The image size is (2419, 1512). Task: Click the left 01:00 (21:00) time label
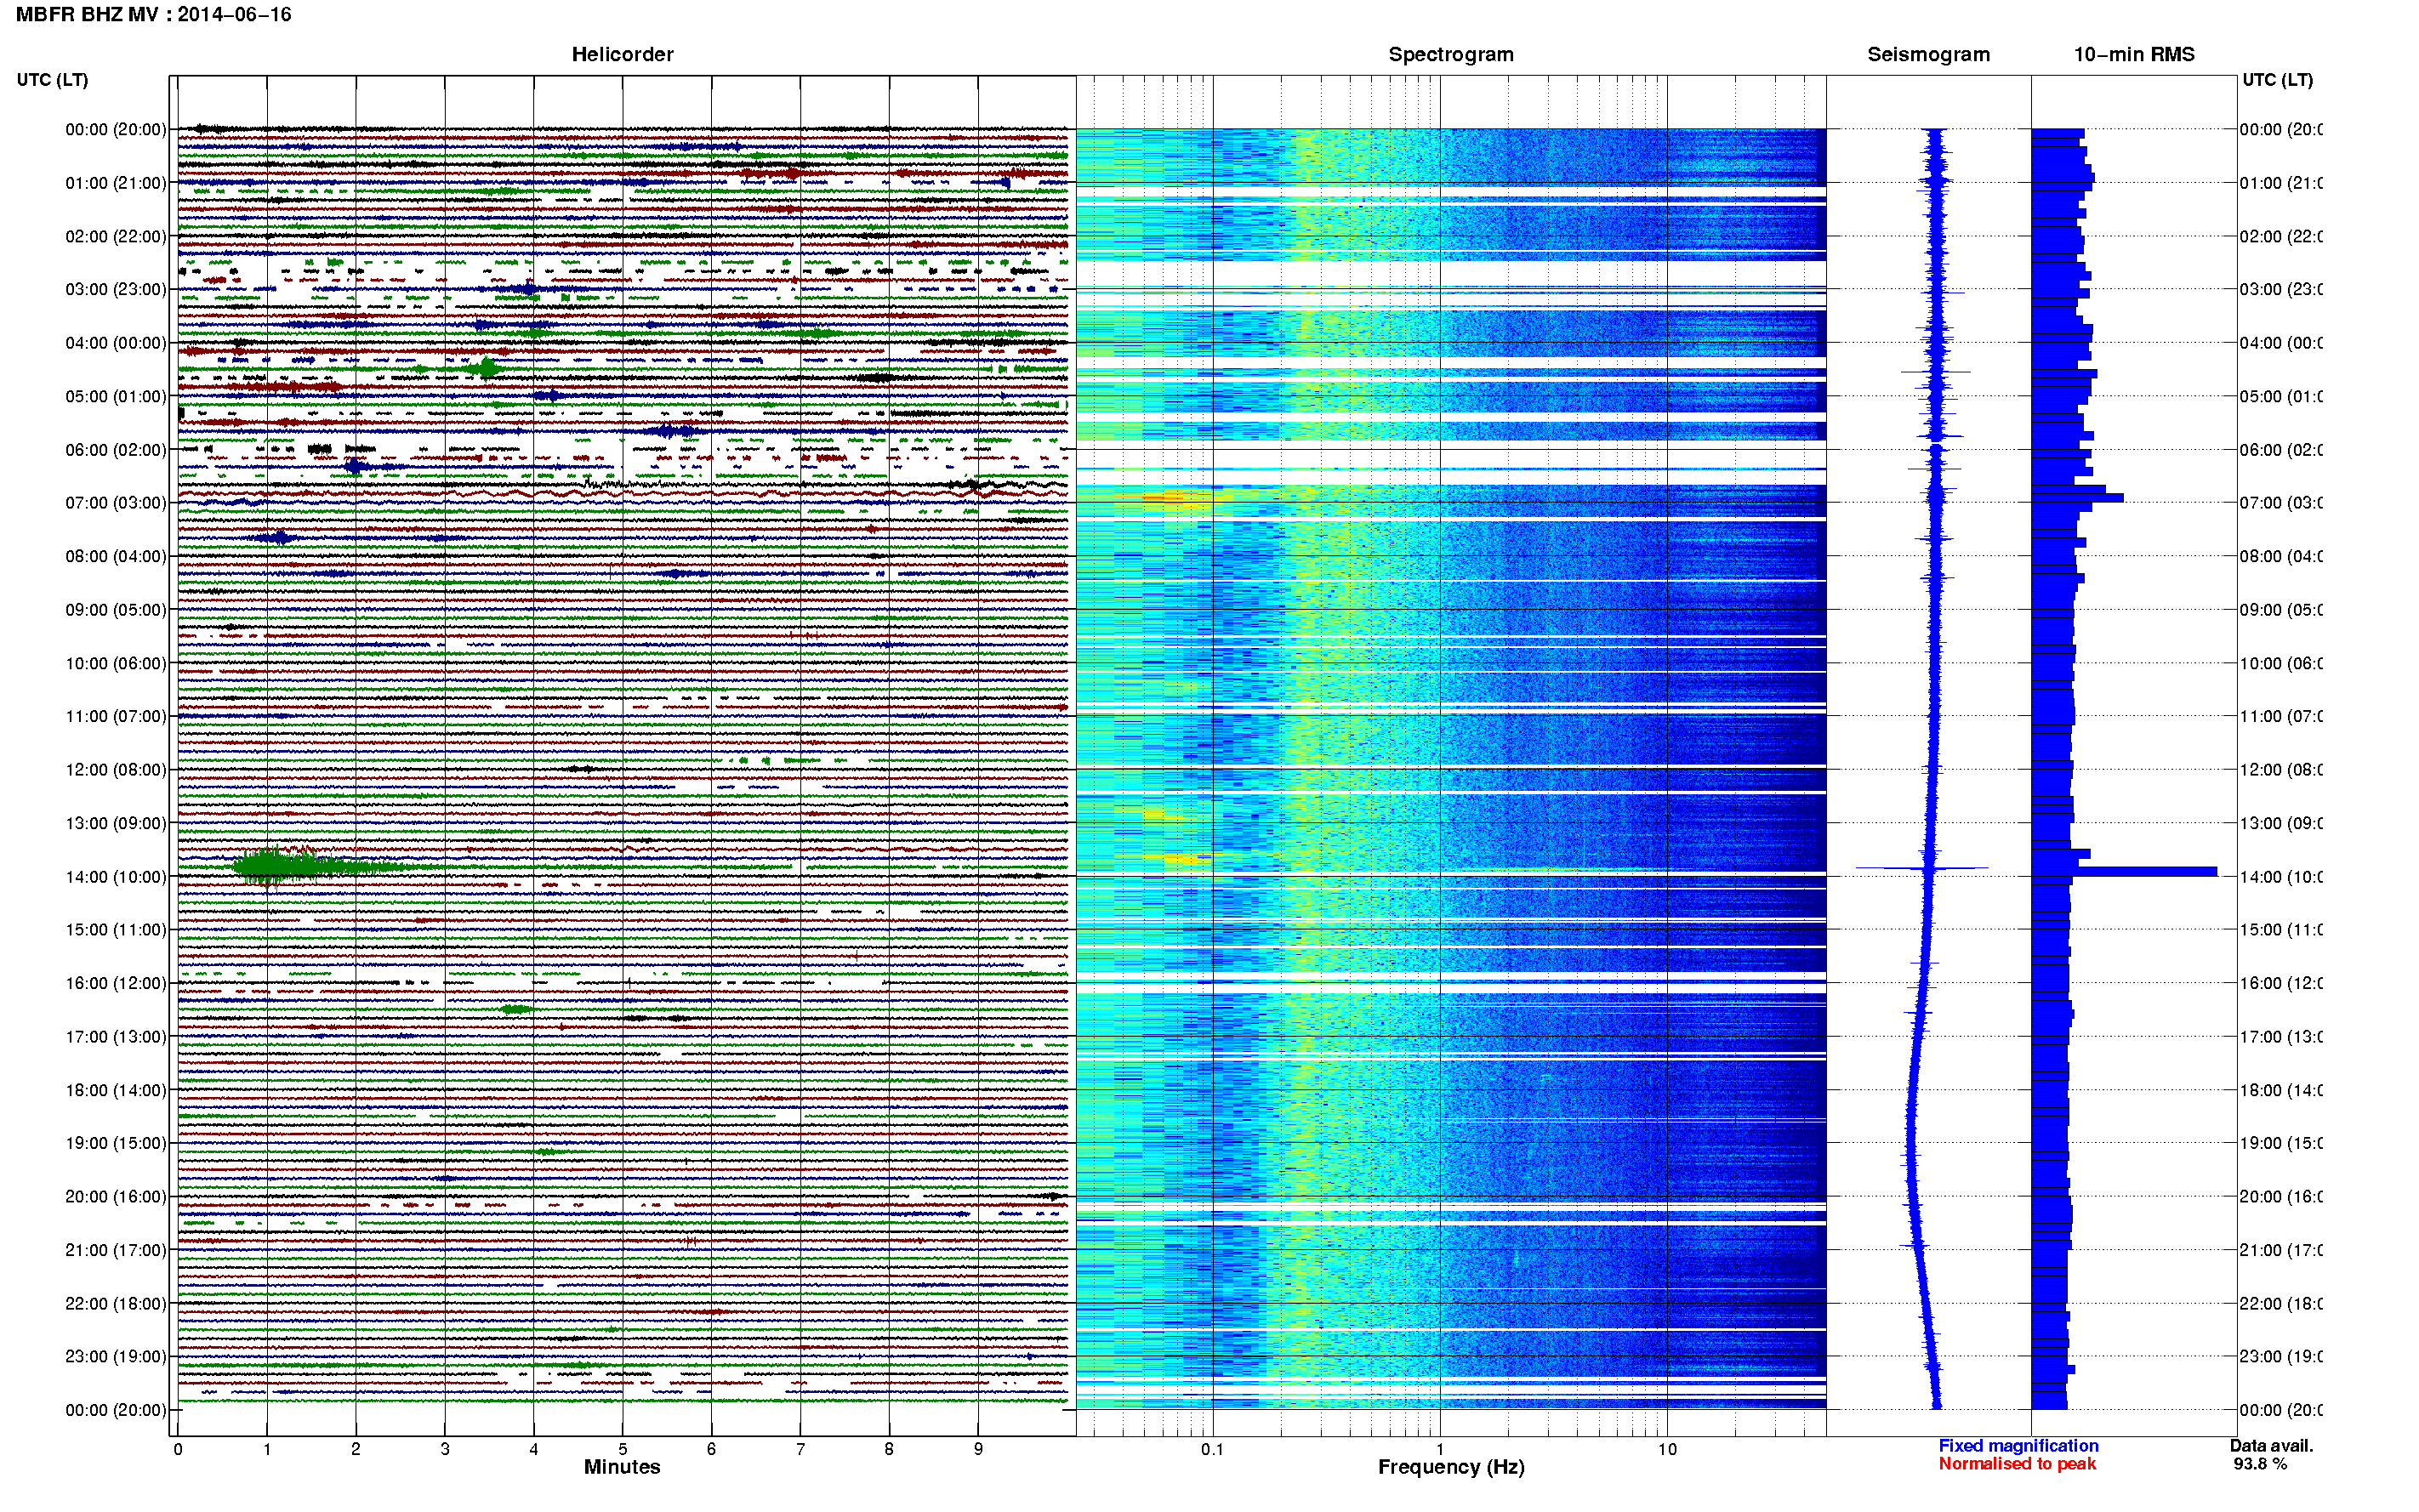click(116, 183)
